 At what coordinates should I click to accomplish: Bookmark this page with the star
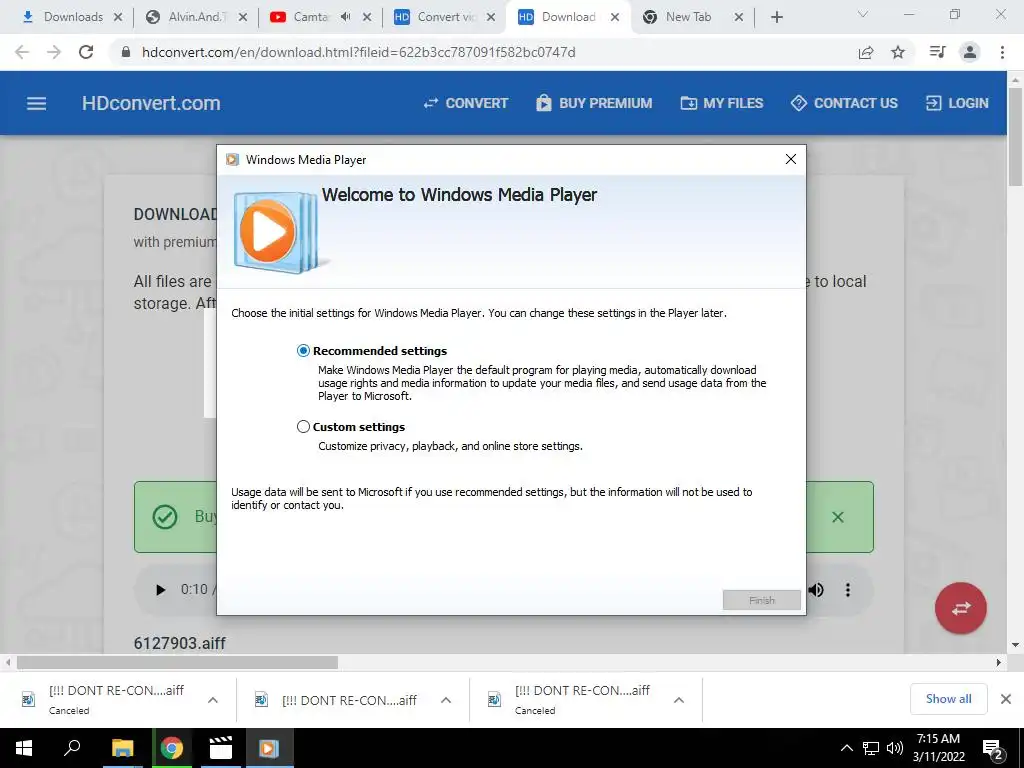898,52
